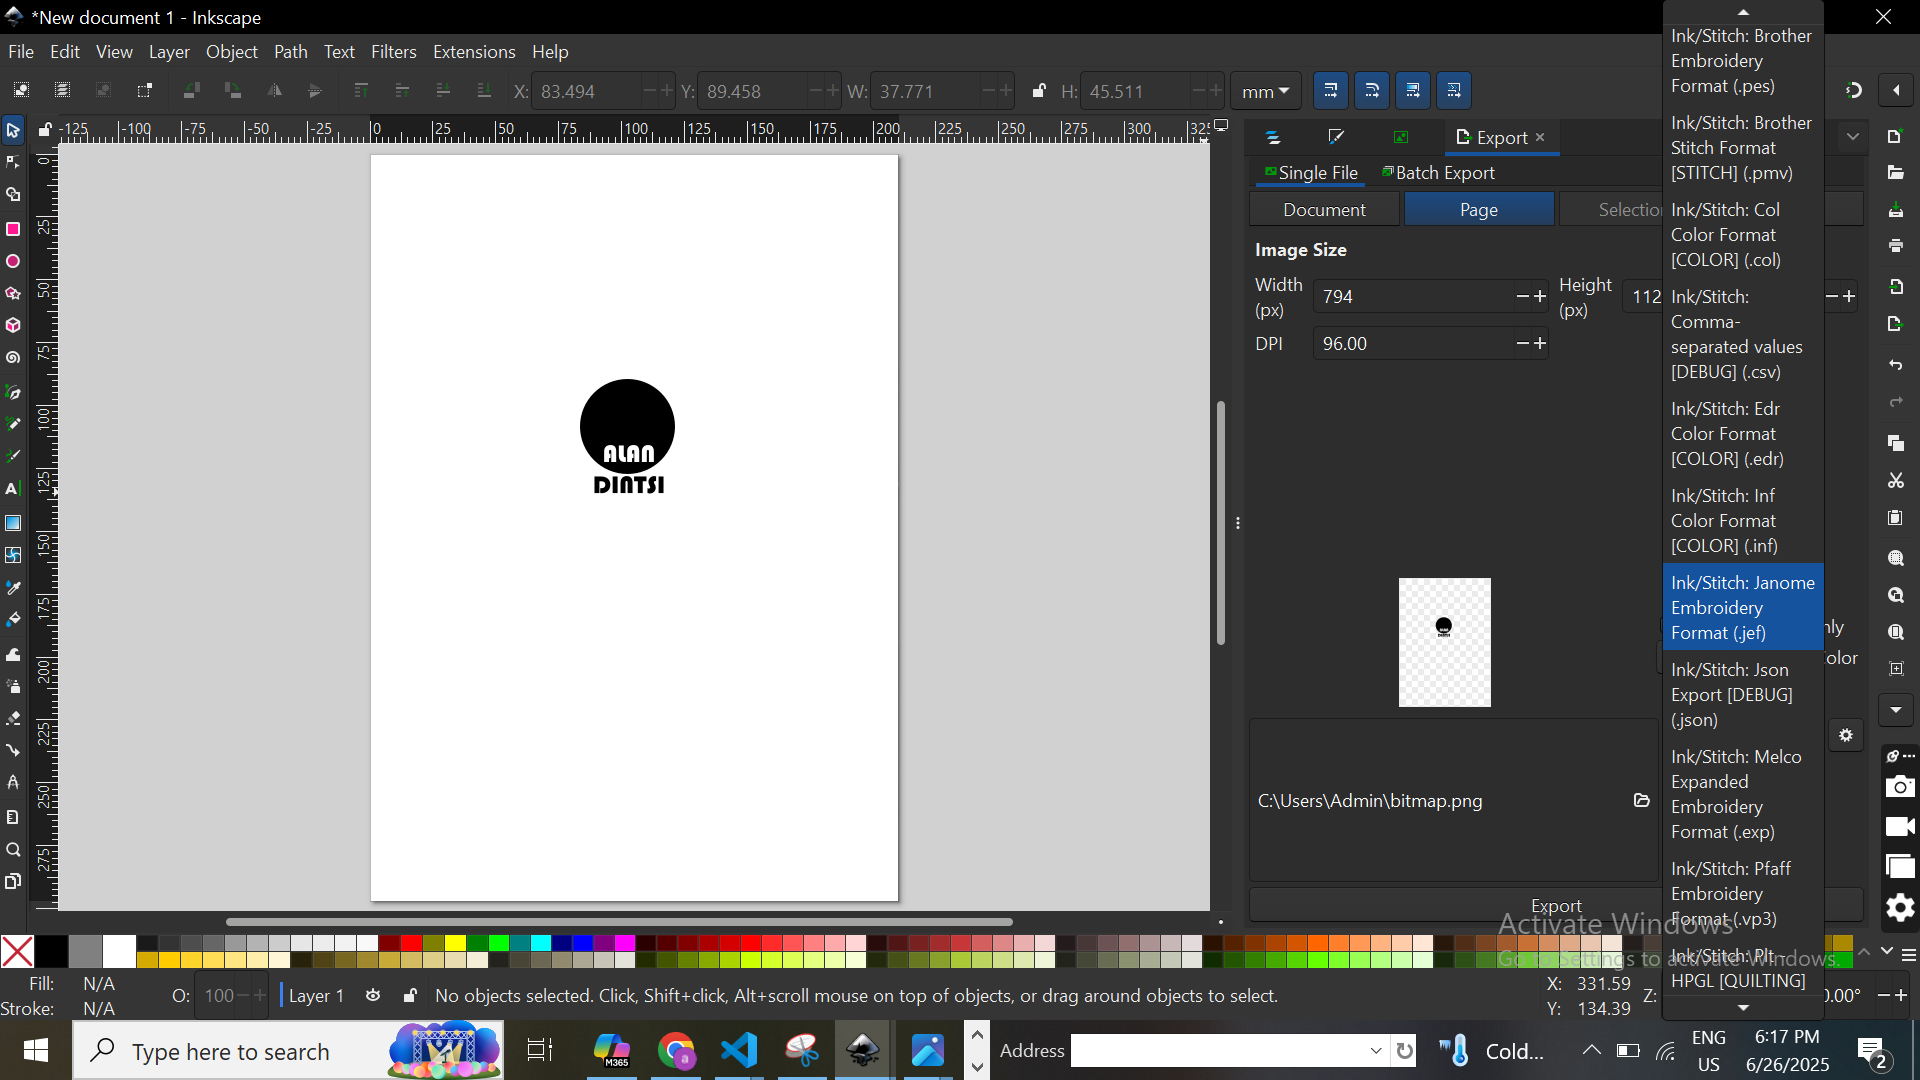The image size is (1920, 1080).
Task: Click the flip horizontal icon
Action: (x=274, y=91)
